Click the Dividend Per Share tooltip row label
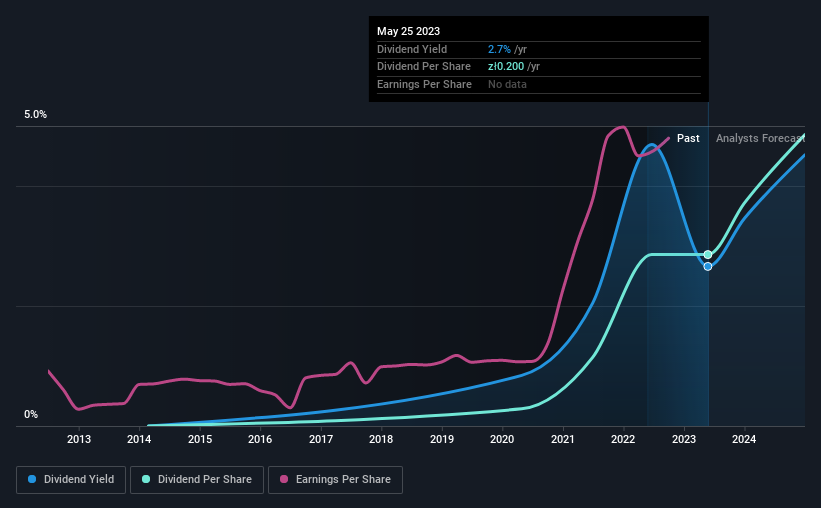 pos(424,67)
